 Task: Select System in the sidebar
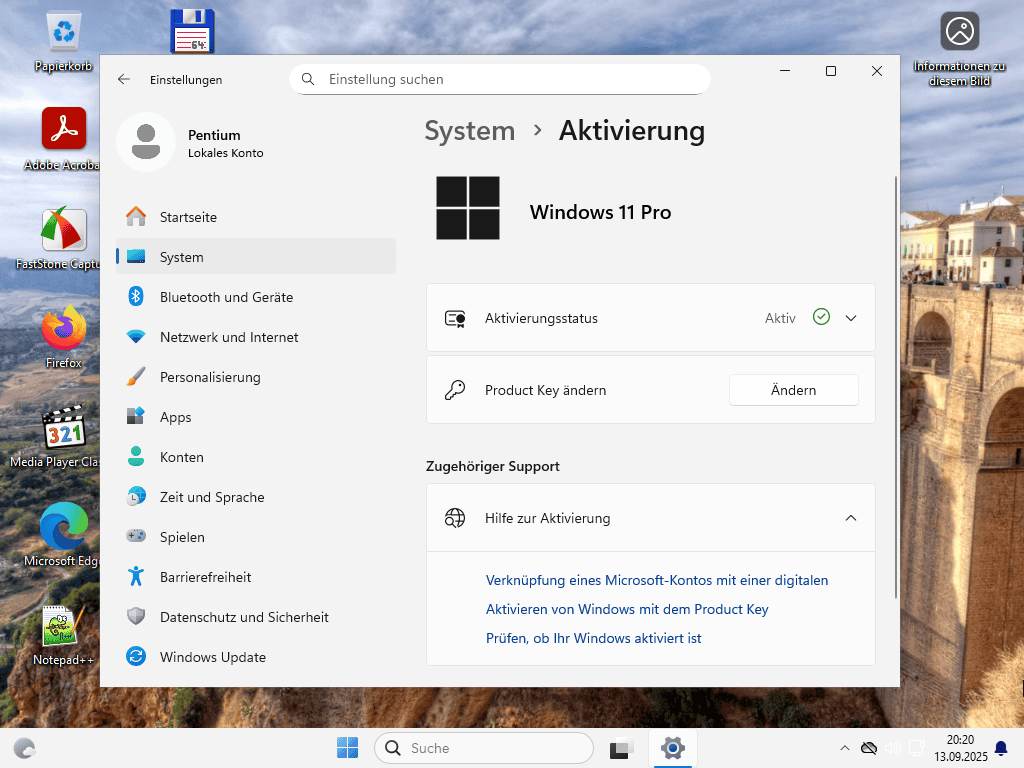pyautogui.click(x=256, y=257)
